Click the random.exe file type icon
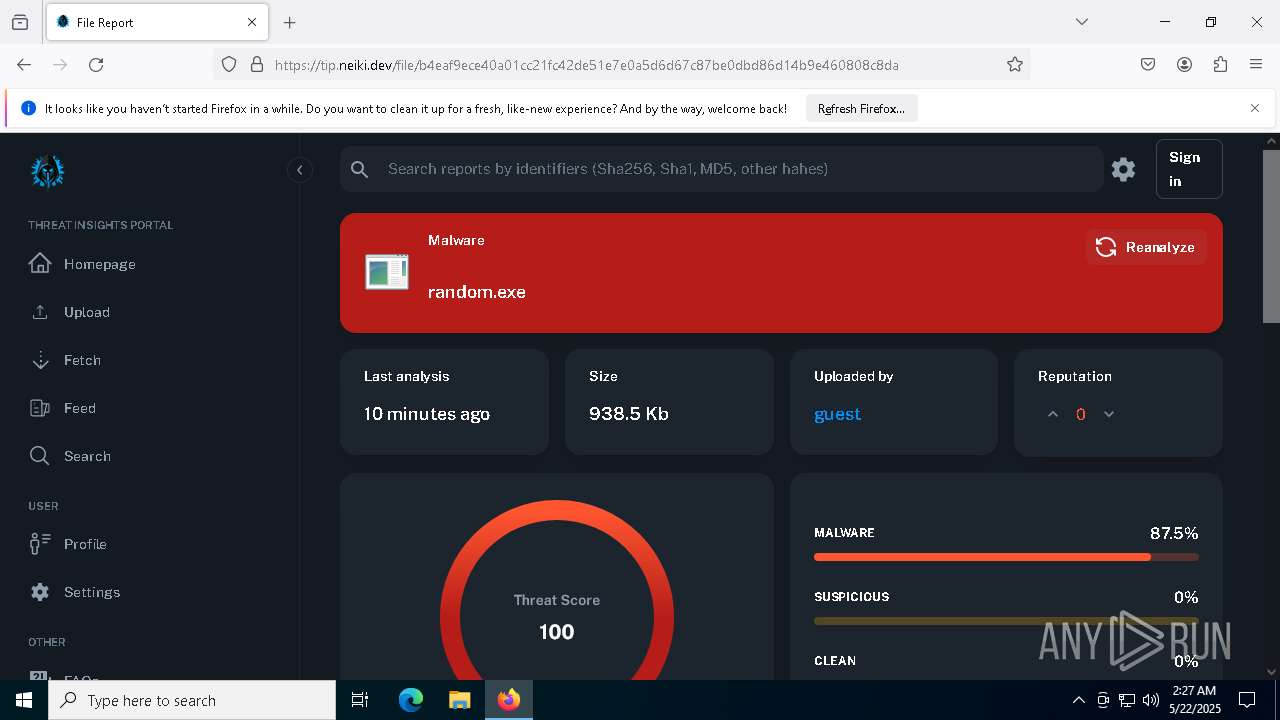Viewport: 1280px width, 720px height. click(387, 272)
